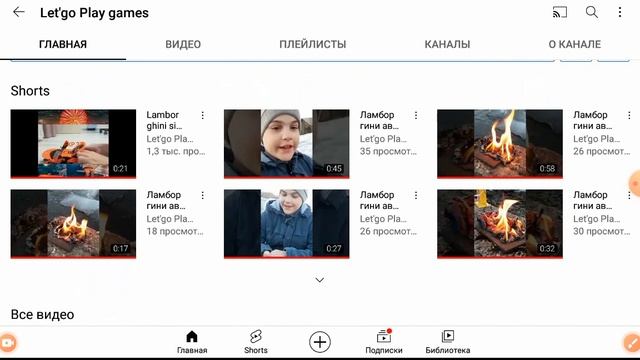Tap the create plus button
This screenshot has height=360, width=640.
click(320, 342)
